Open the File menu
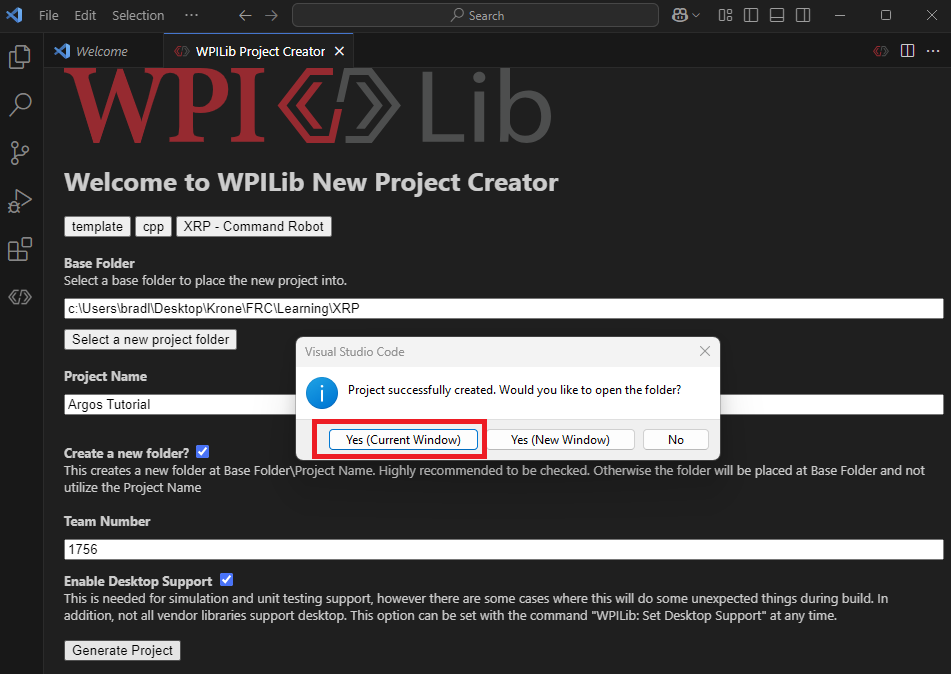The width and height of the screenshot is (951, 674). [48, 15]
